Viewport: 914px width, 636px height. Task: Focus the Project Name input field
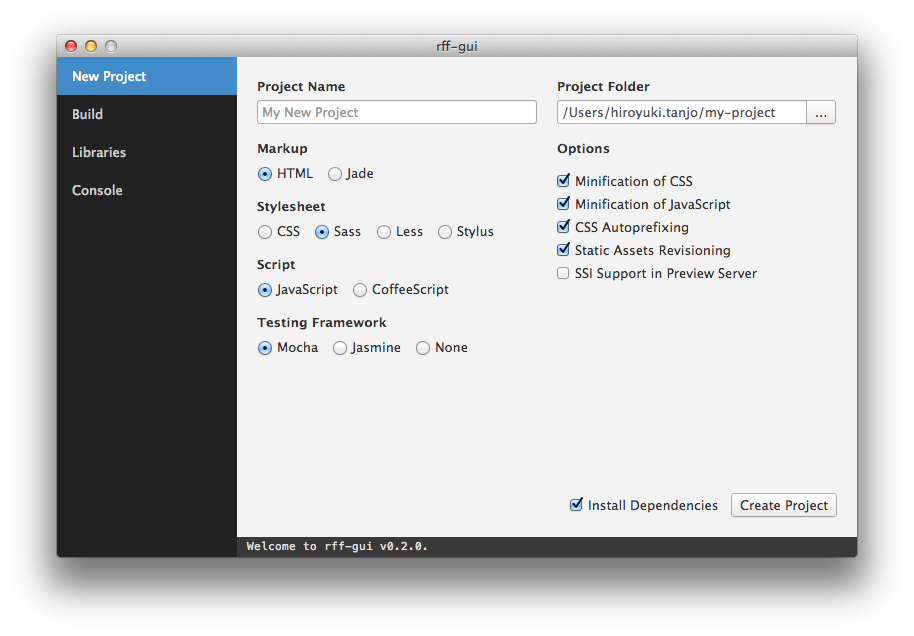396,112
